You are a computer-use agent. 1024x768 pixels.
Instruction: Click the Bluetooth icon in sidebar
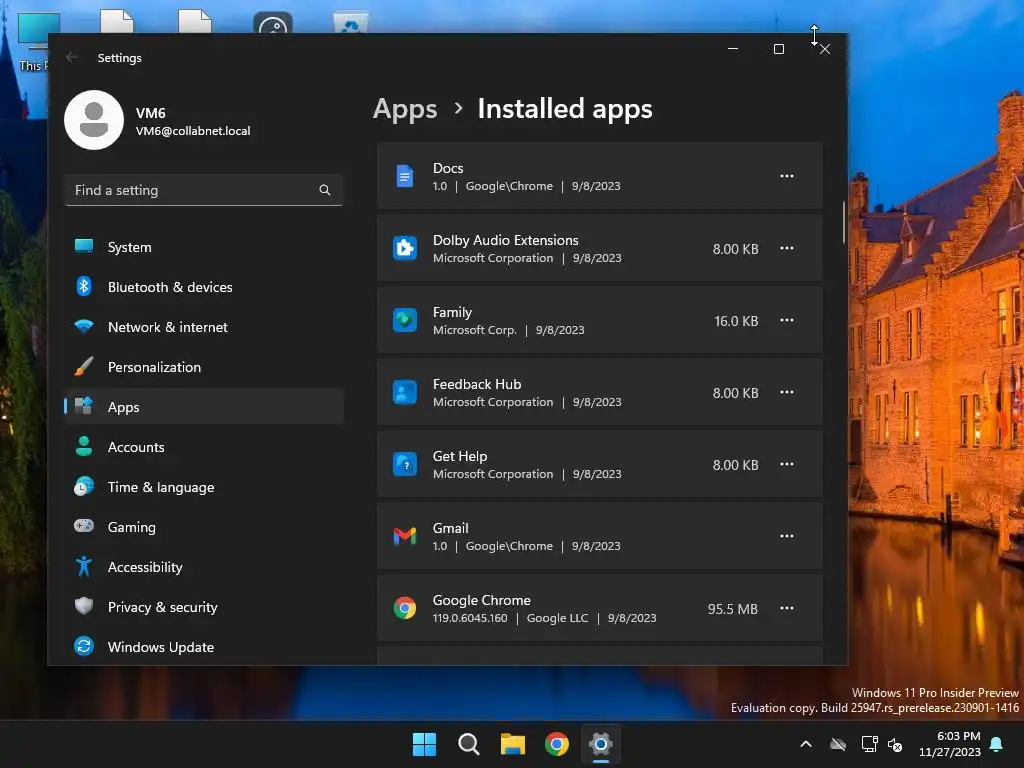[84, 286]
